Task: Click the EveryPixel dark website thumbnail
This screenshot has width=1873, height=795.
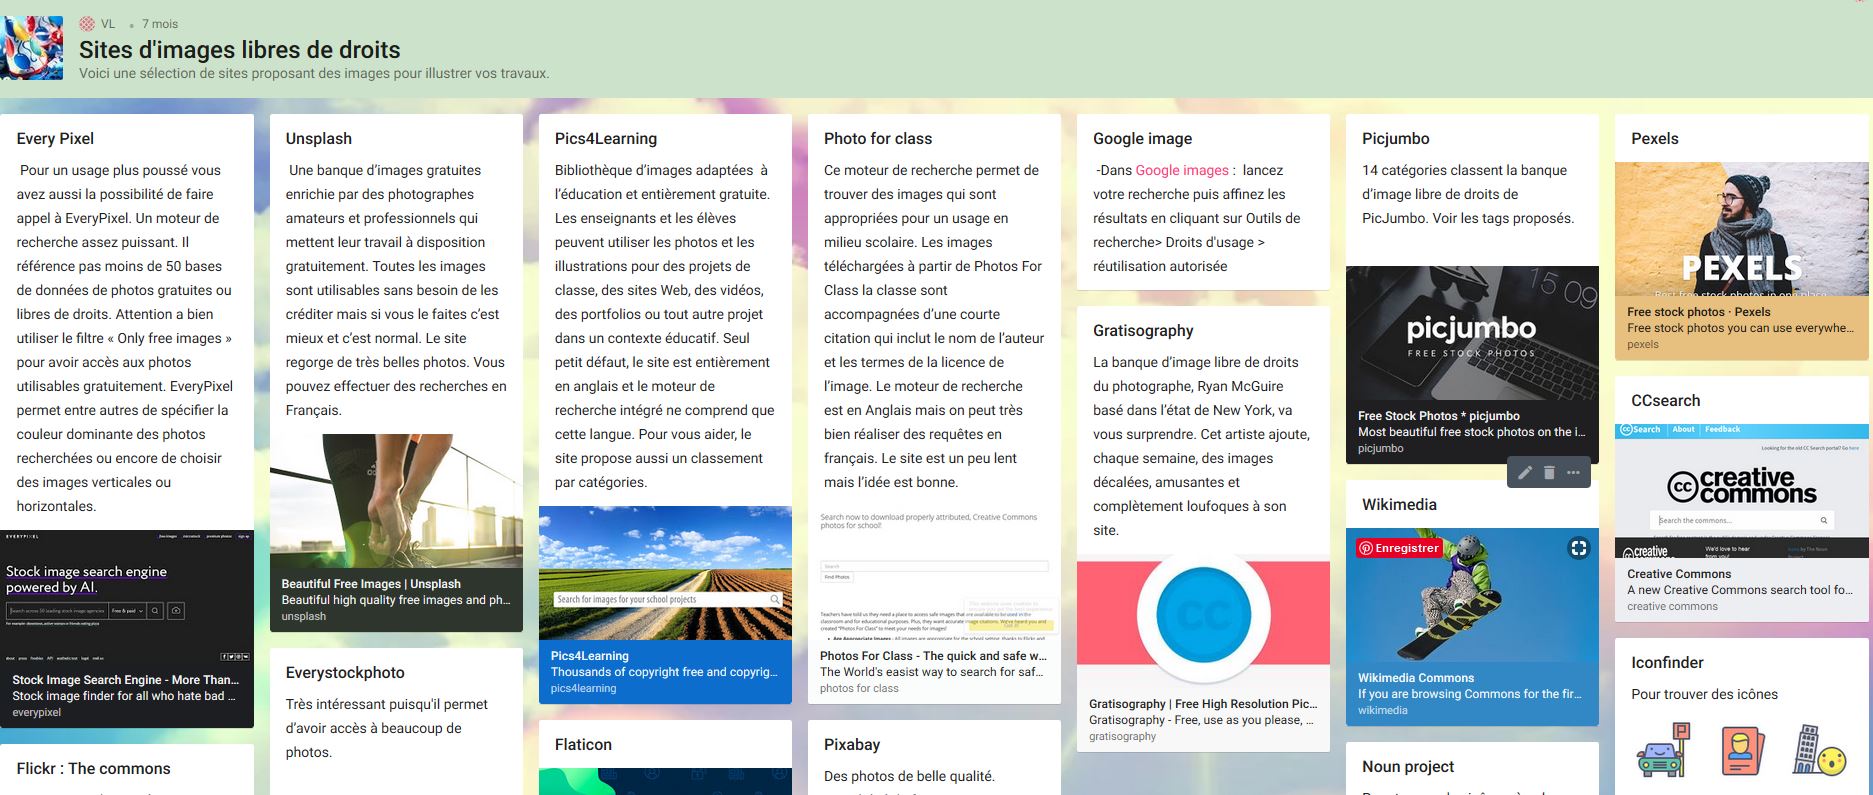Action: point(127,597)
